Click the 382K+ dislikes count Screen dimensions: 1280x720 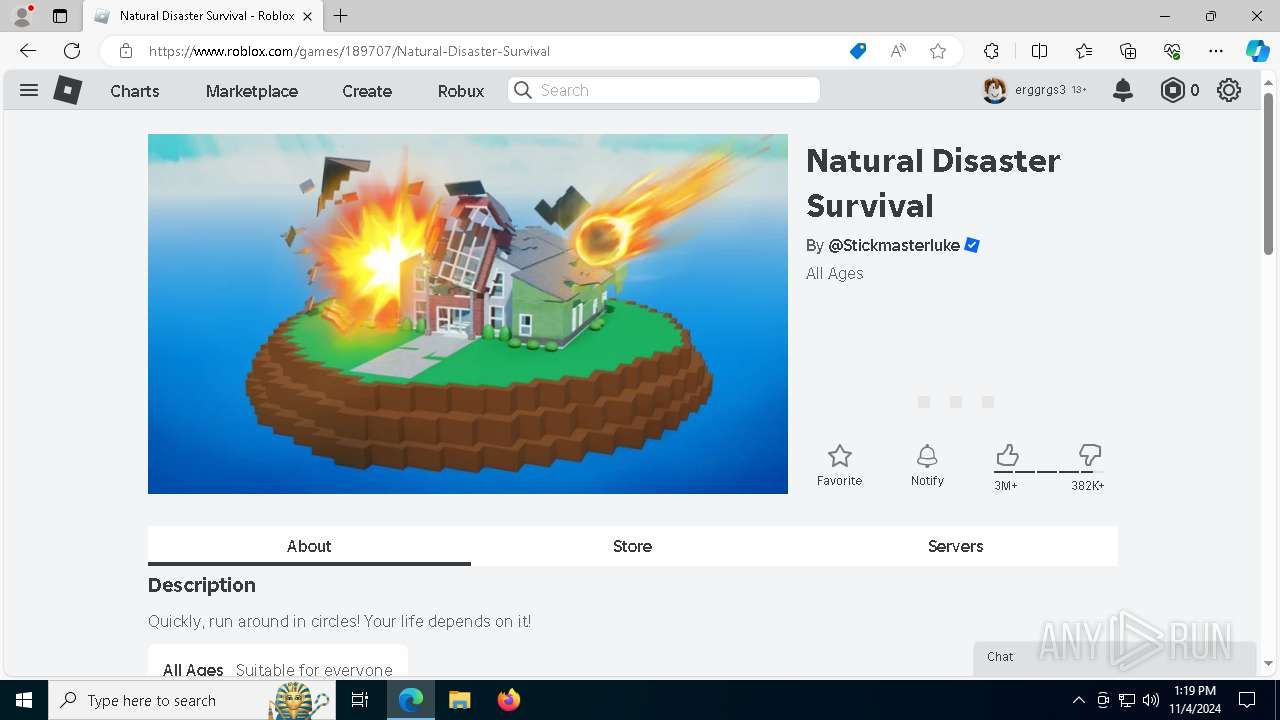point(1088,486)
